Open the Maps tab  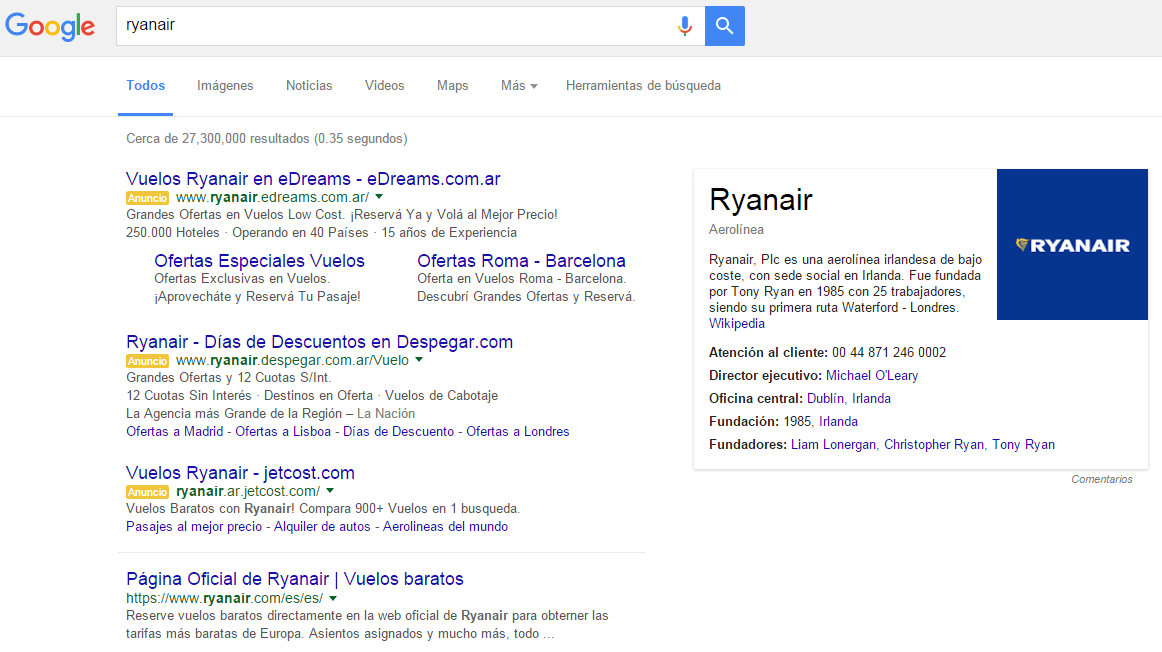click(x=453, y=86)
